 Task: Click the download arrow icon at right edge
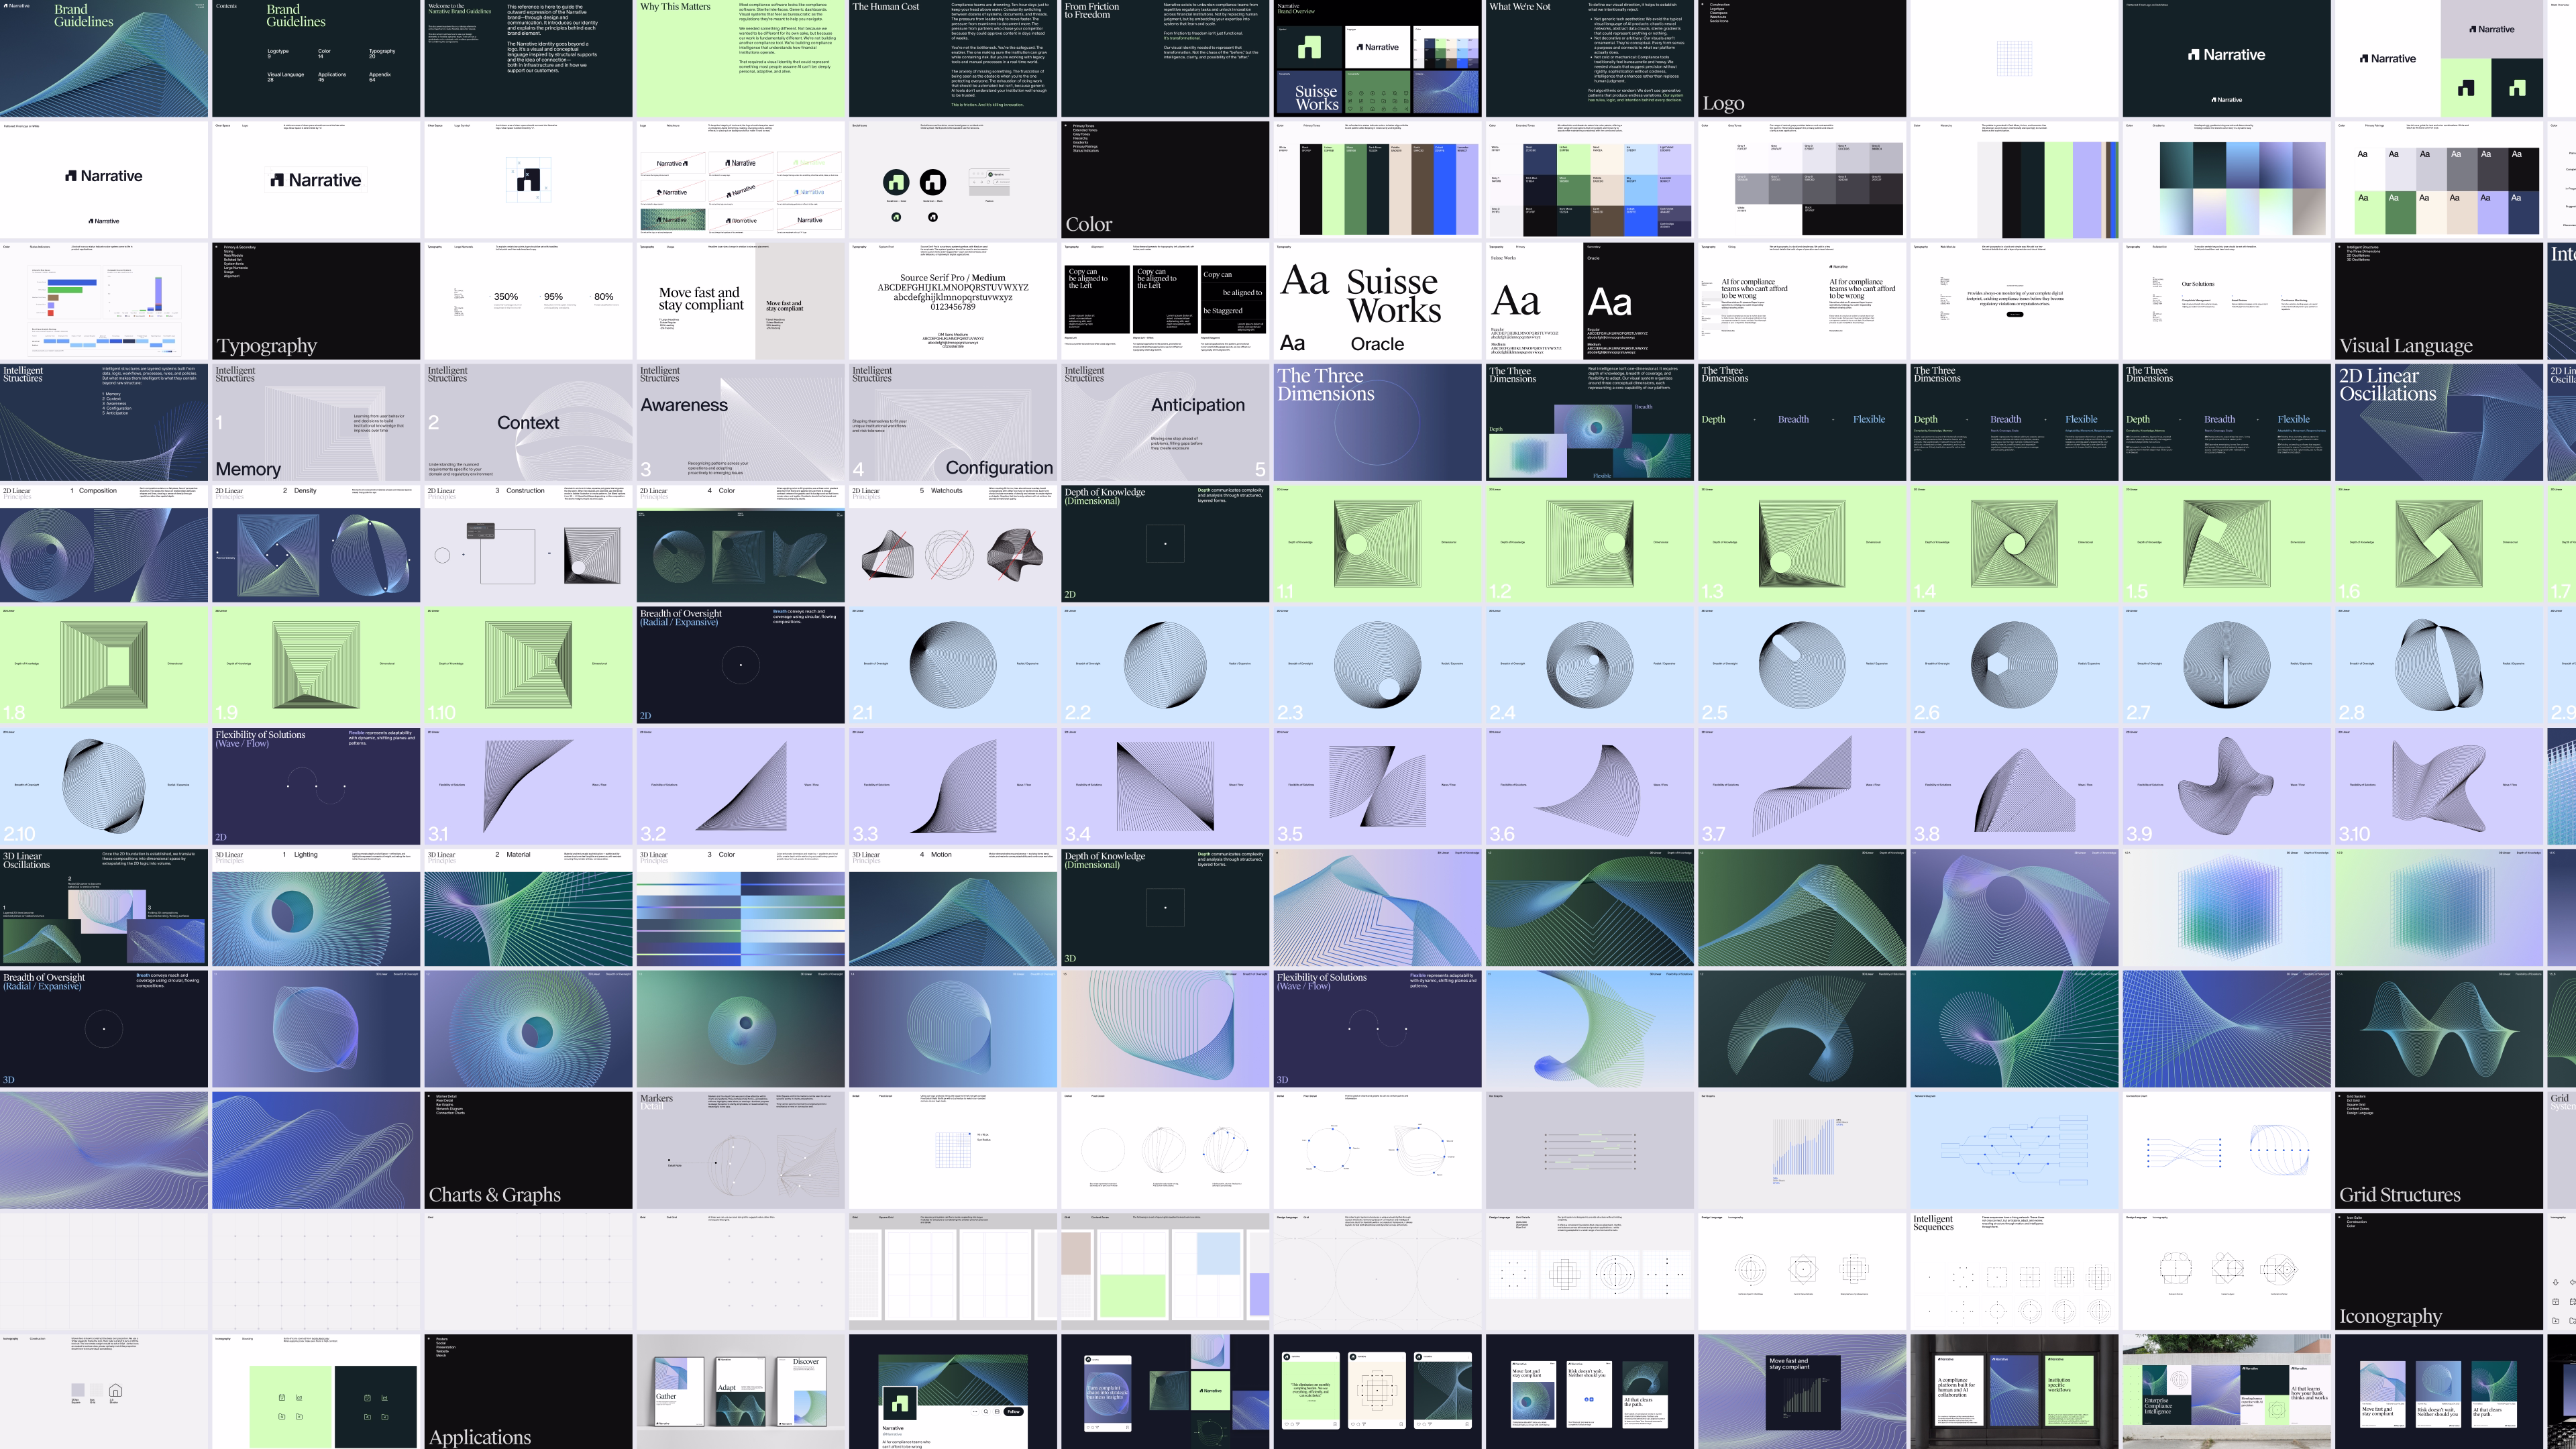(x=2556, y=1283)
